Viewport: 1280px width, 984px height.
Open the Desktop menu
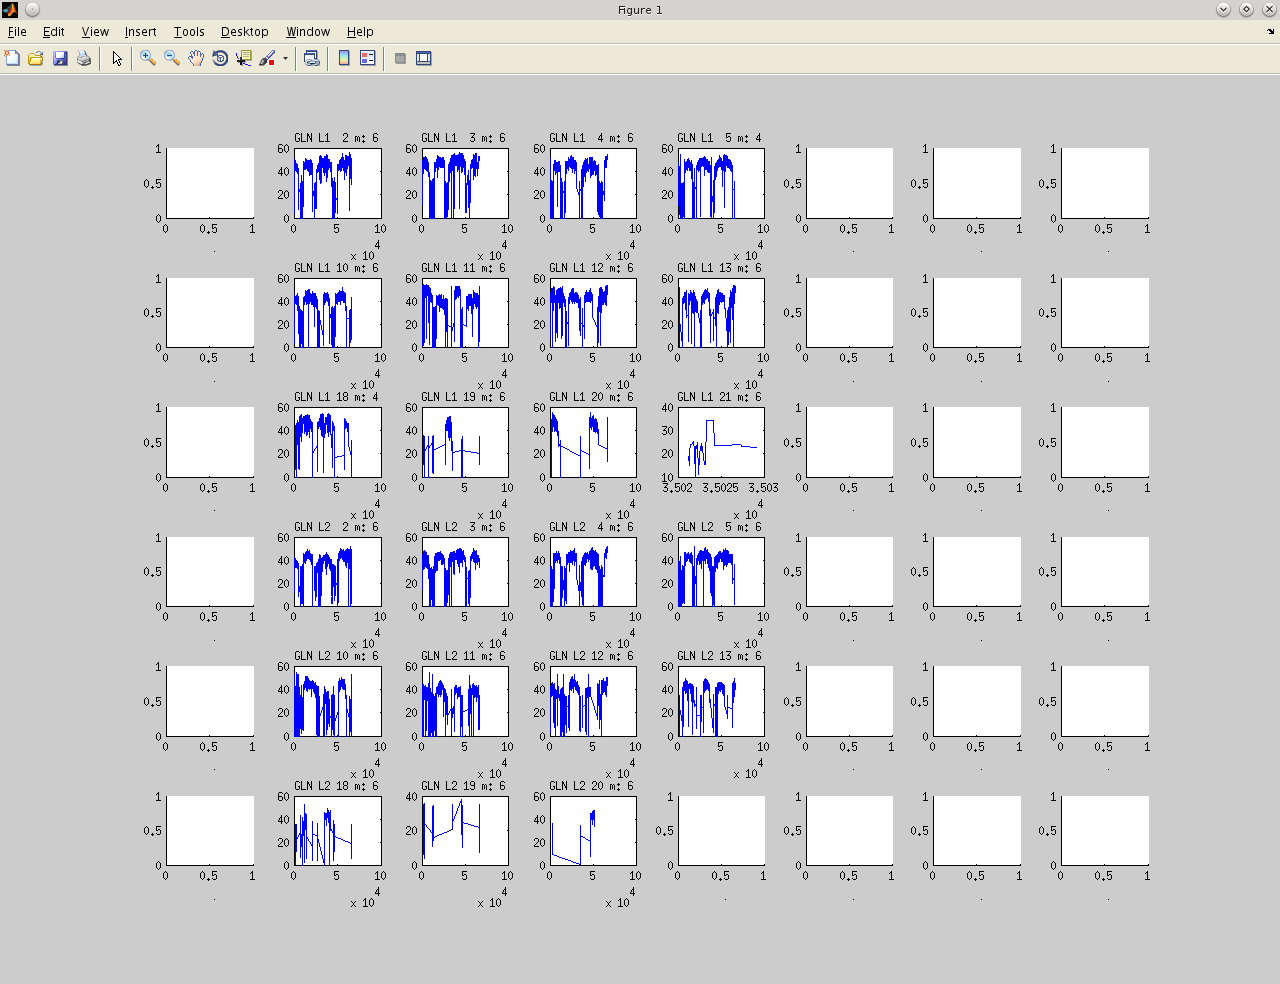[x=244, y=32]
